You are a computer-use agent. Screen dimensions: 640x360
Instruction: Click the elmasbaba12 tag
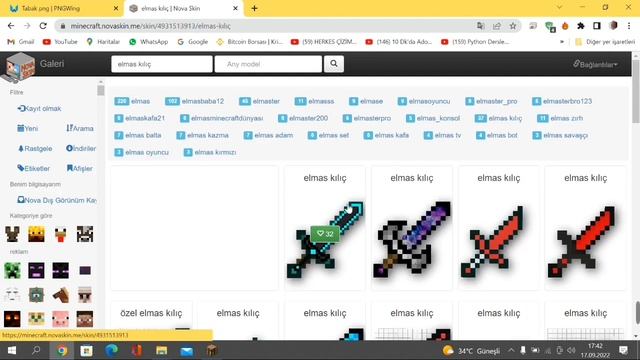[195, 101]
